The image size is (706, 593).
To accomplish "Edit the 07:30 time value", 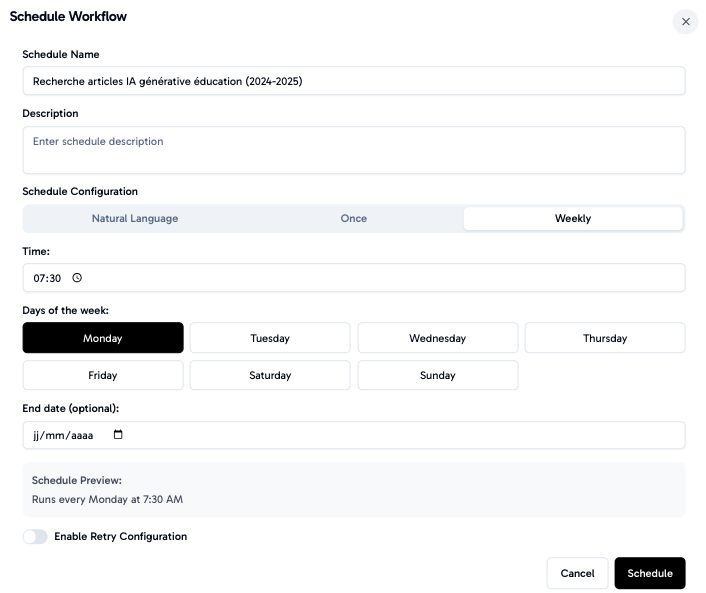I will 47,278.
